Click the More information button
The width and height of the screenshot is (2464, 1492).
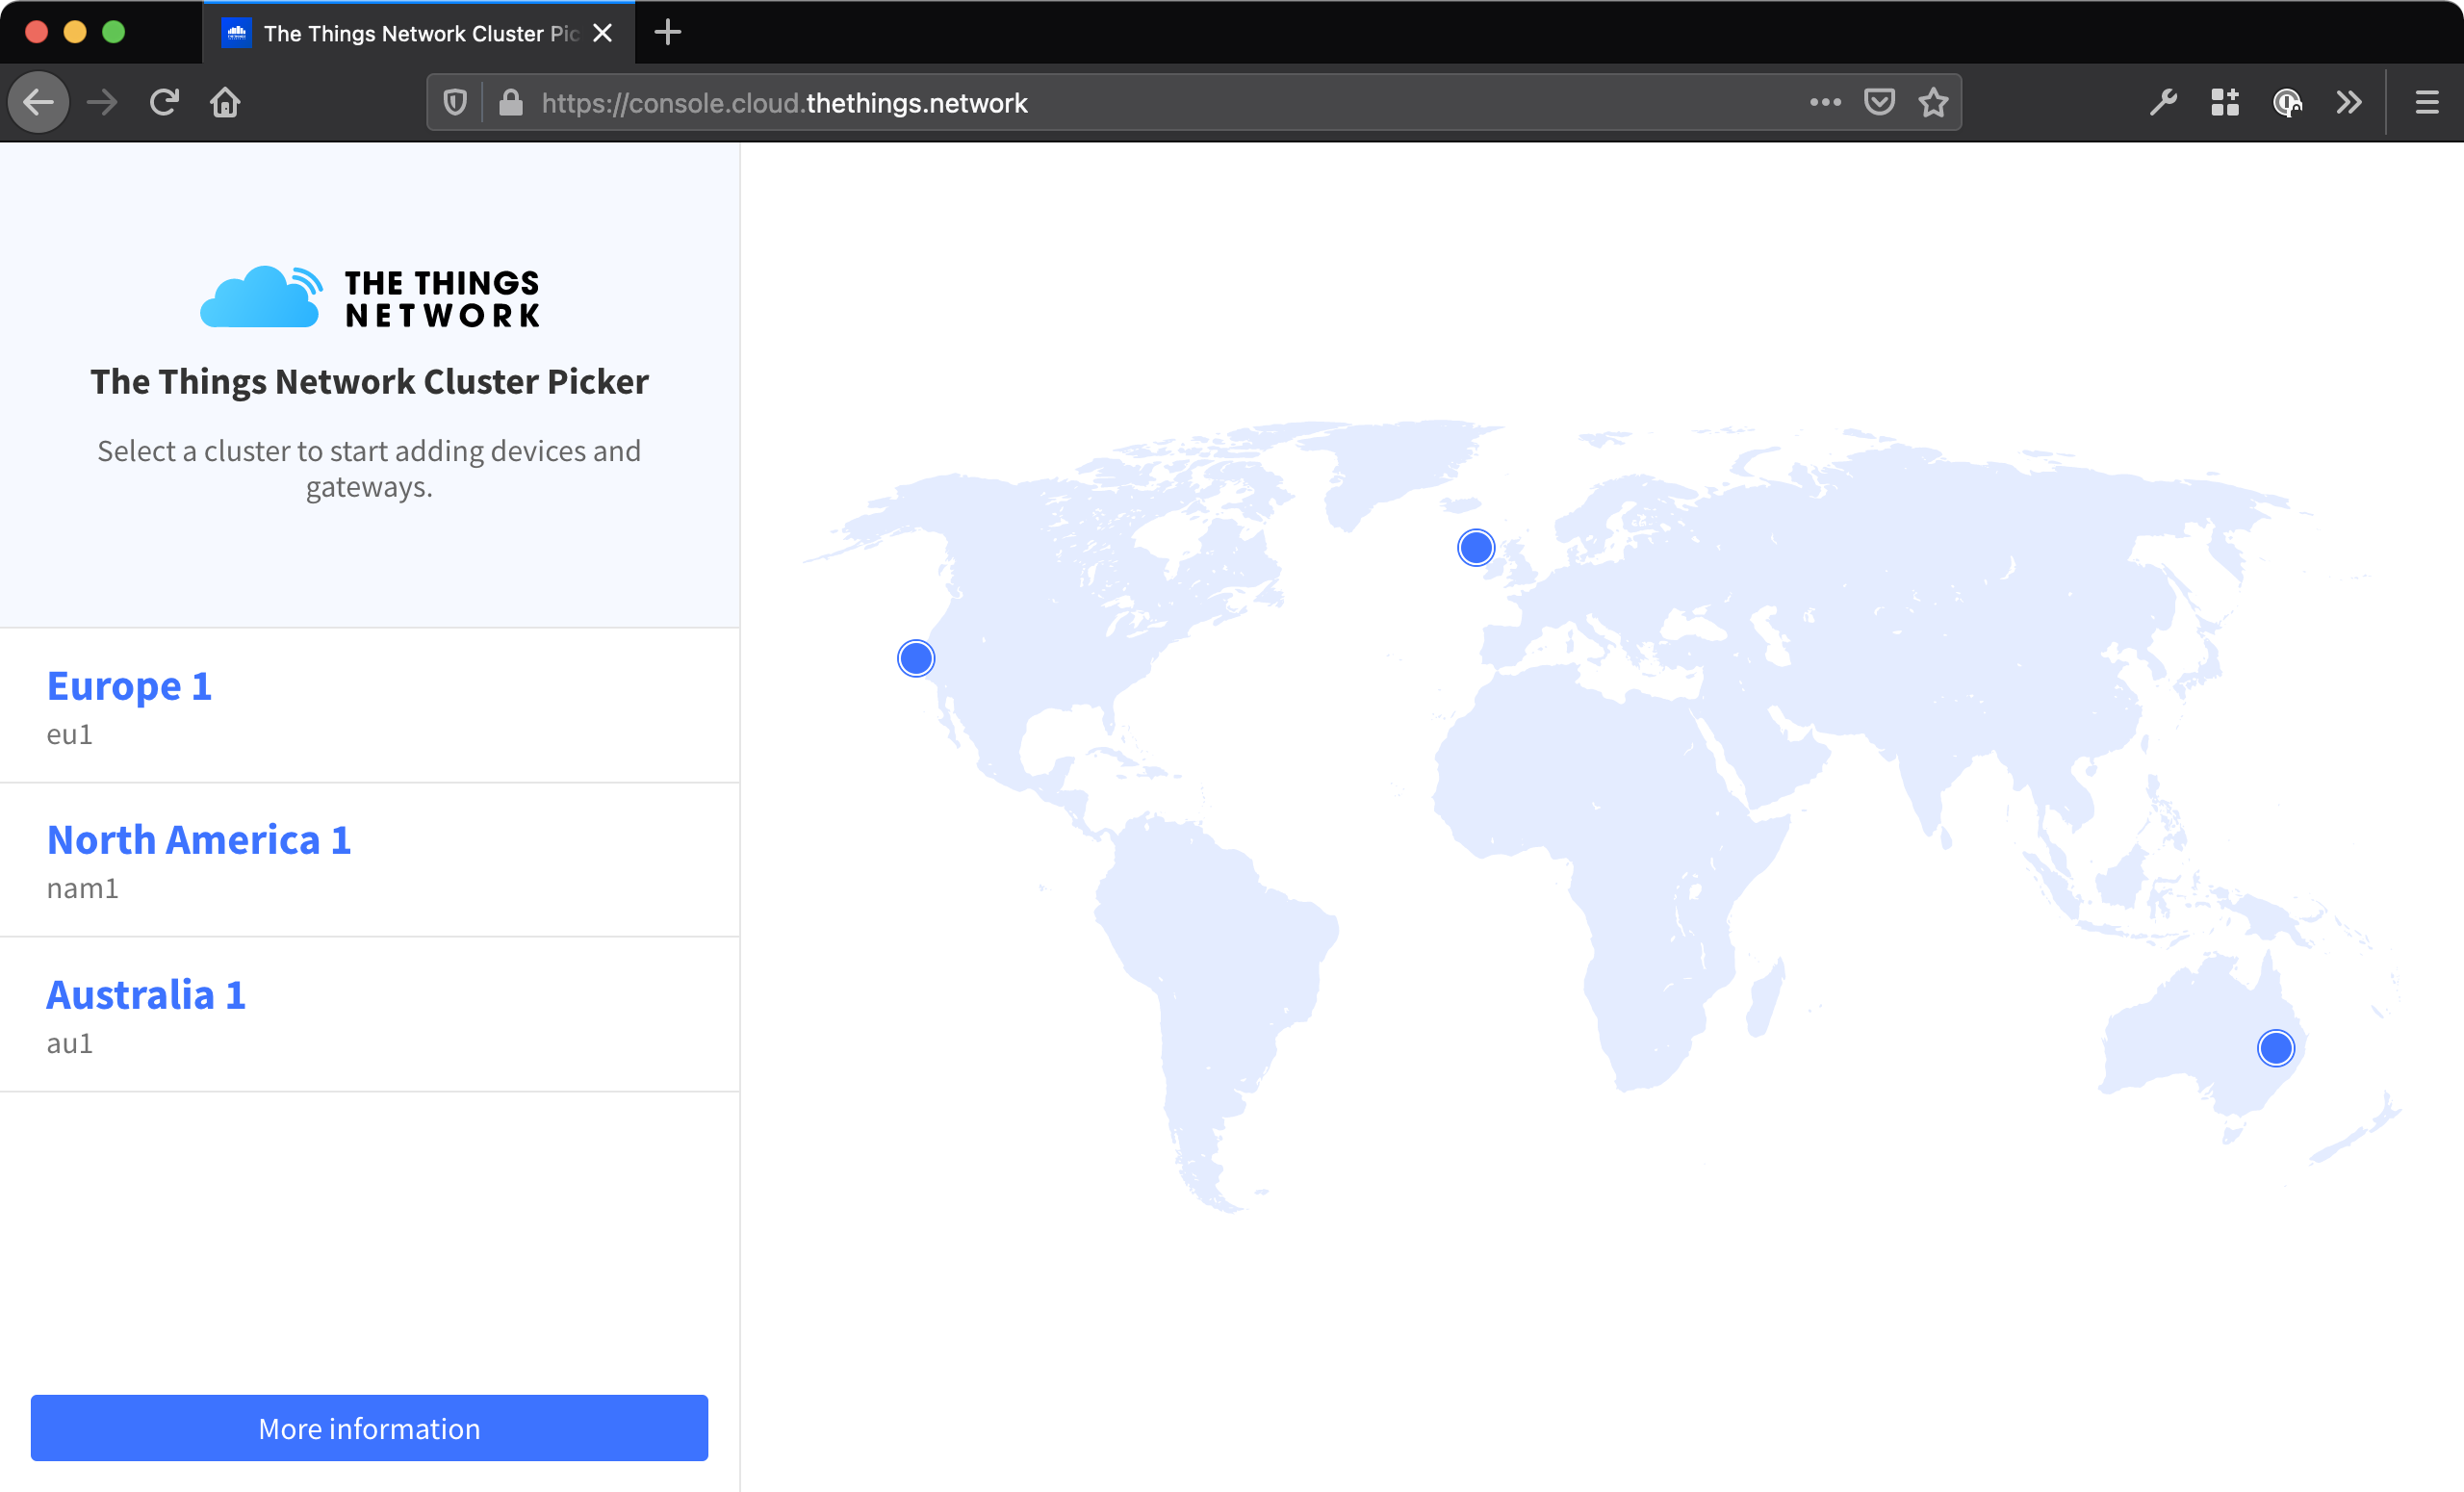pos(370,1428)
